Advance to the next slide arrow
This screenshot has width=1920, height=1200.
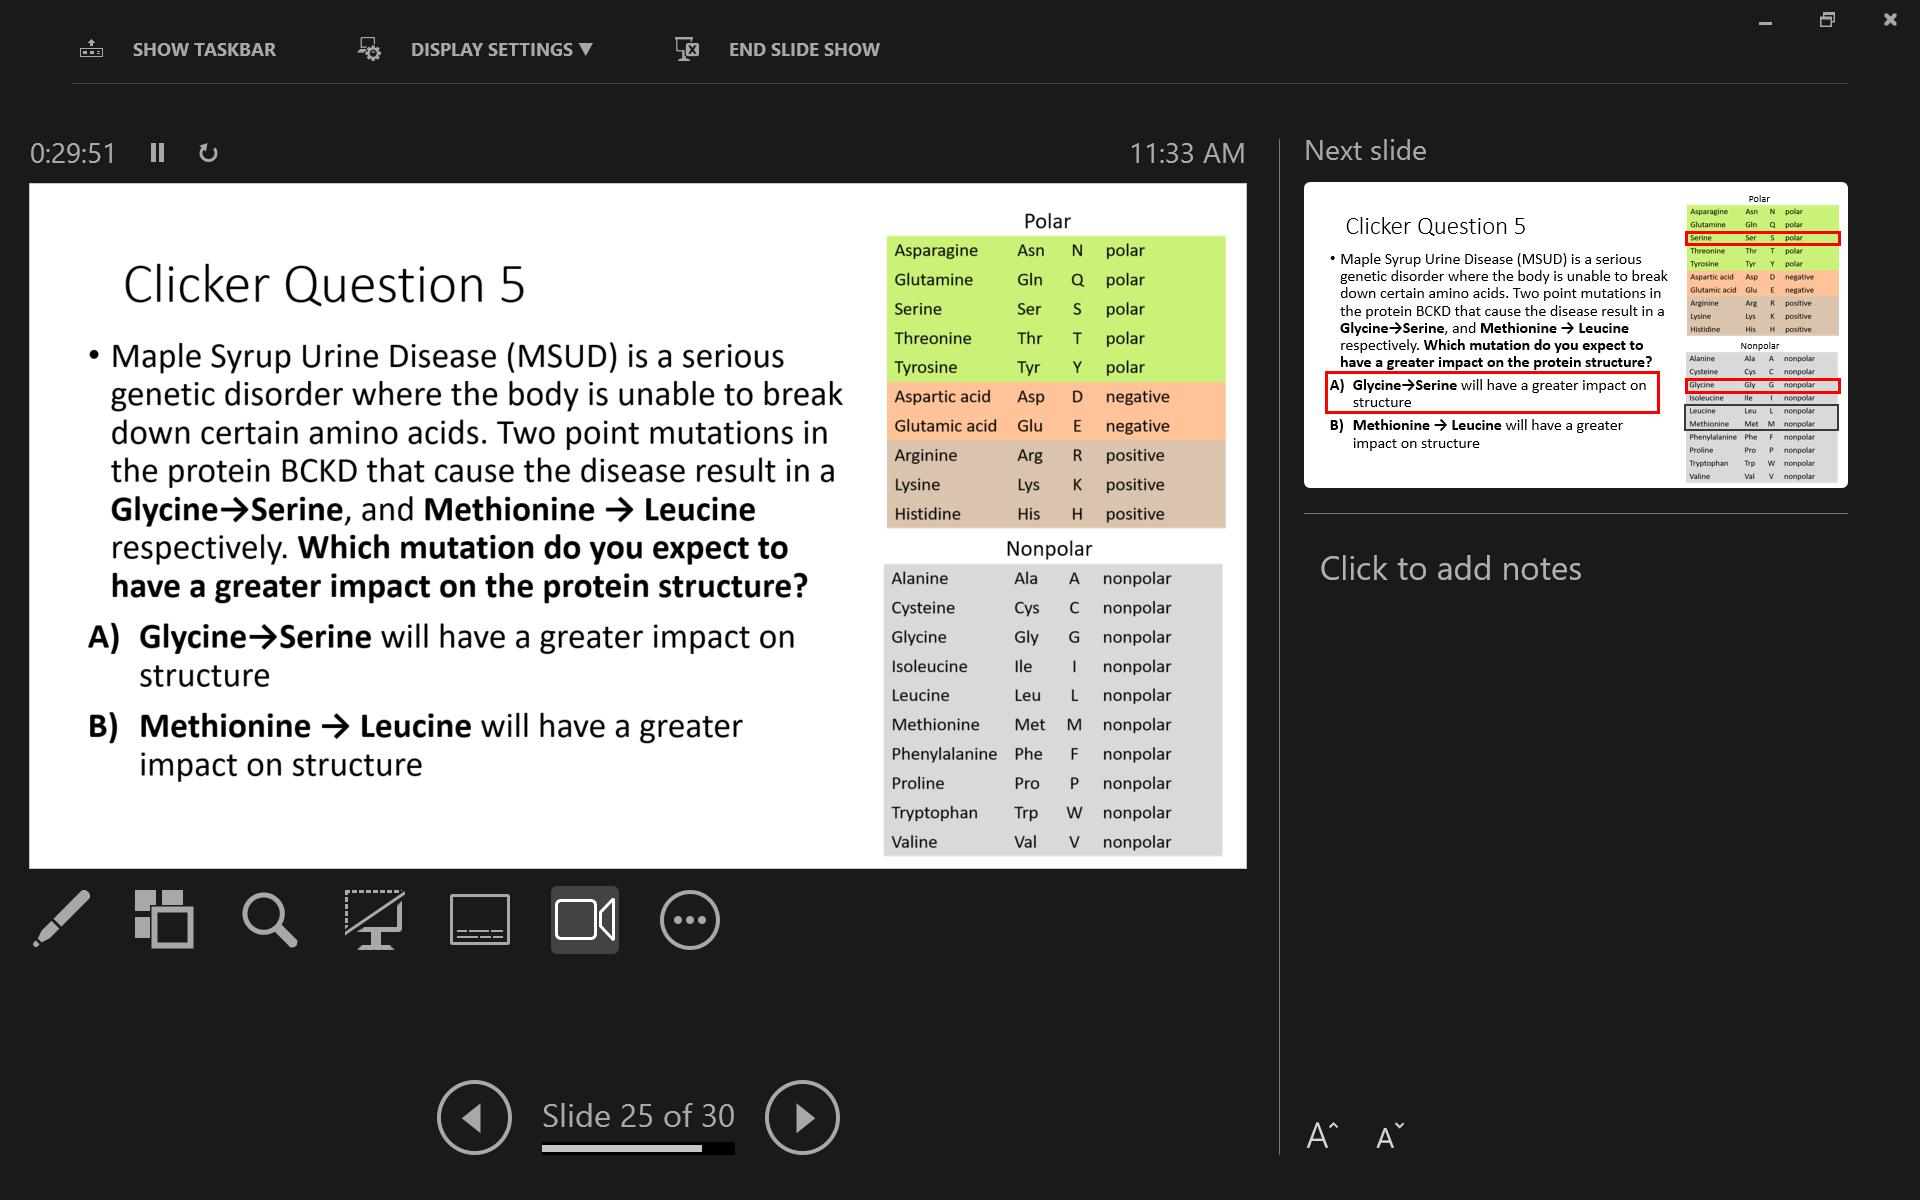(802, 1117)
